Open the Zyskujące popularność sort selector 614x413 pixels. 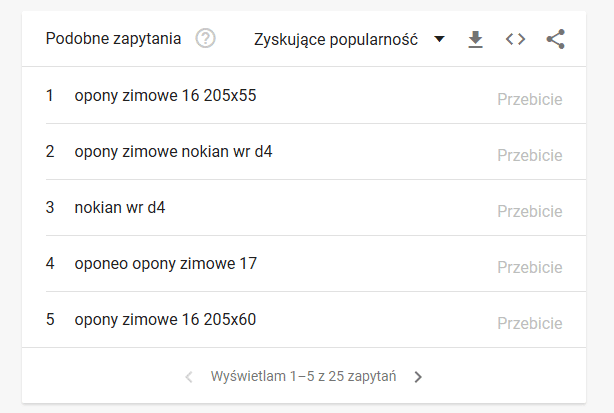click(x=349, y=39)
